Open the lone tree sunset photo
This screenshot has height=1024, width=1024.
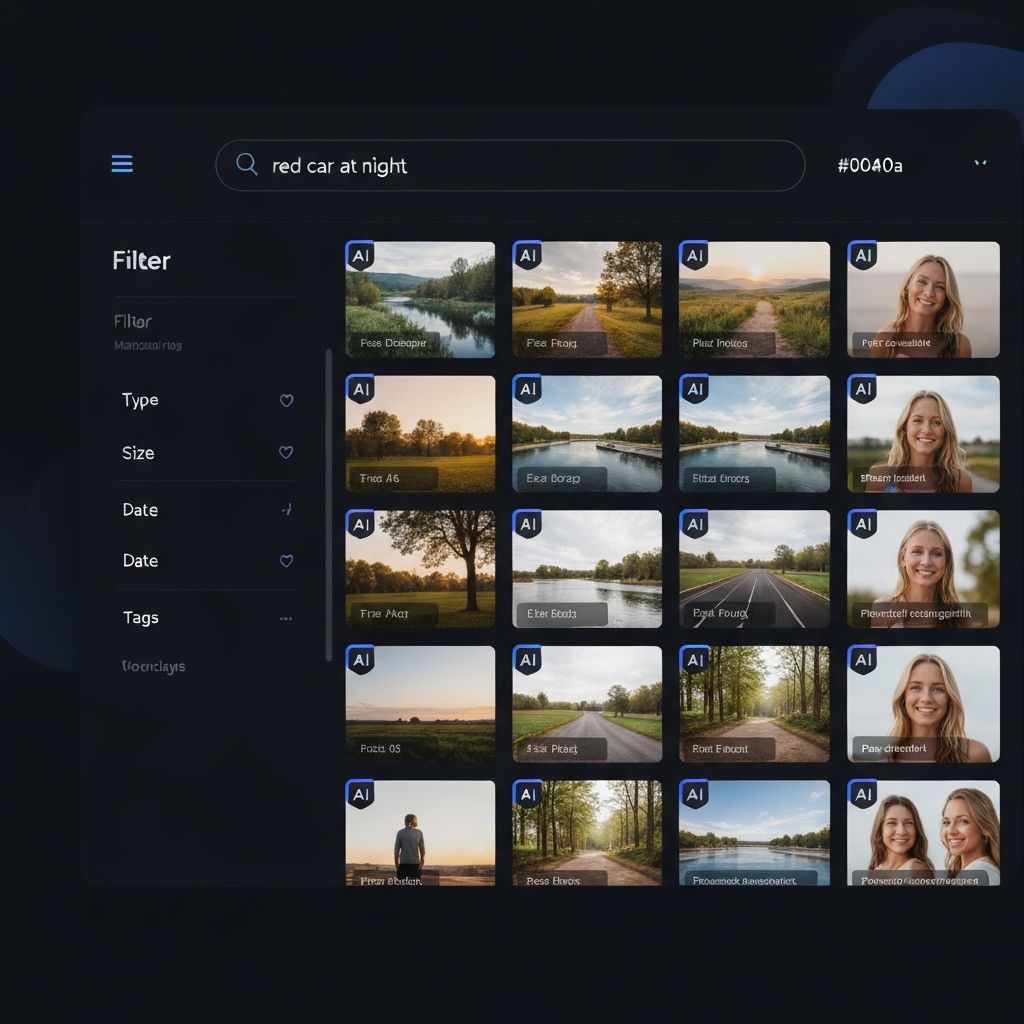[x=420, y=569]
